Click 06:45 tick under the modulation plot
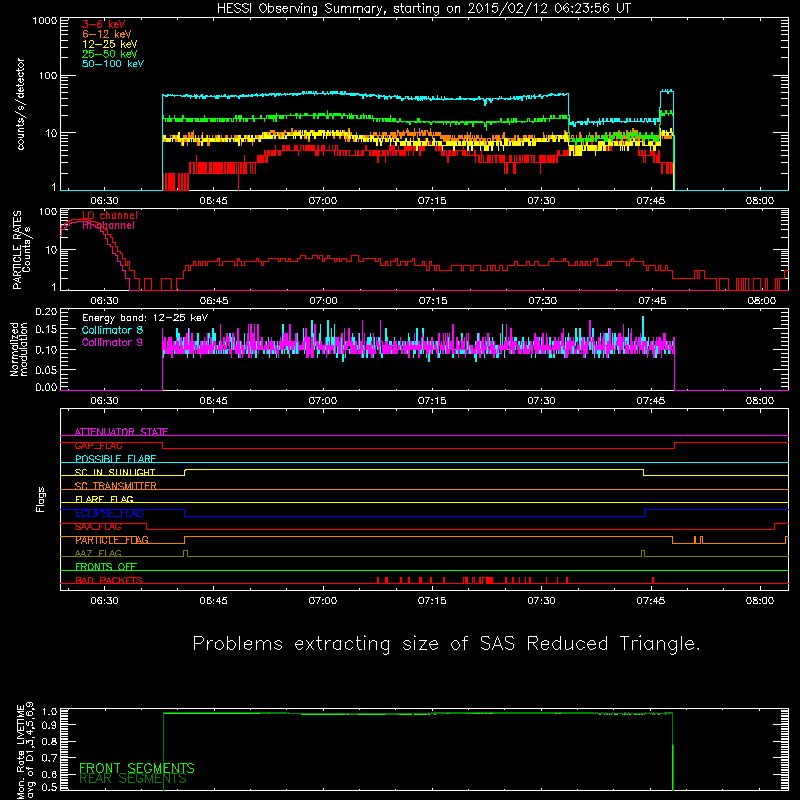The image size is (800, 800). (213, 401)
